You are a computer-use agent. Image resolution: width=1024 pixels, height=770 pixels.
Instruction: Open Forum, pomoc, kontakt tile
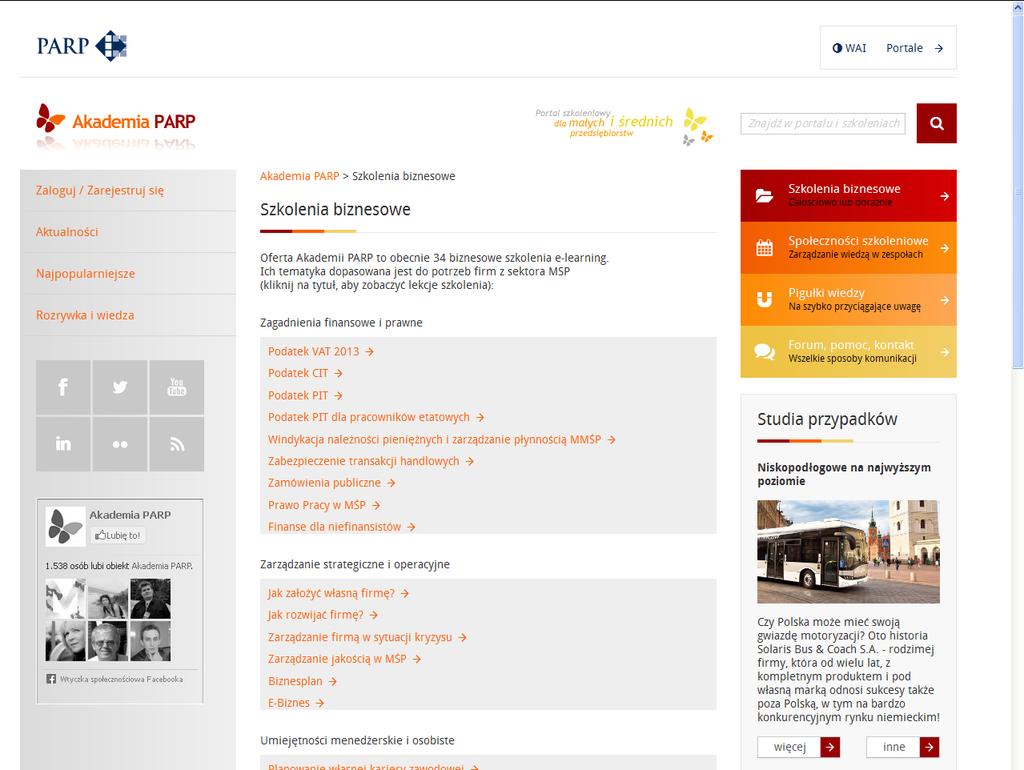point(848,352)
